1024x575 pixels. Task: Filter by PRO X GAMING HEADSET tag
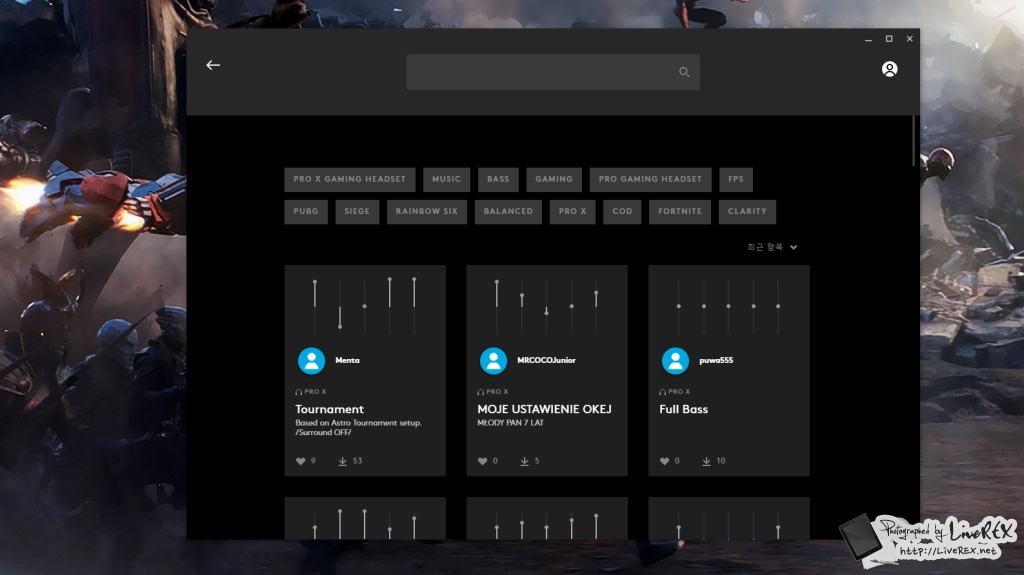(x=349, y=179)
